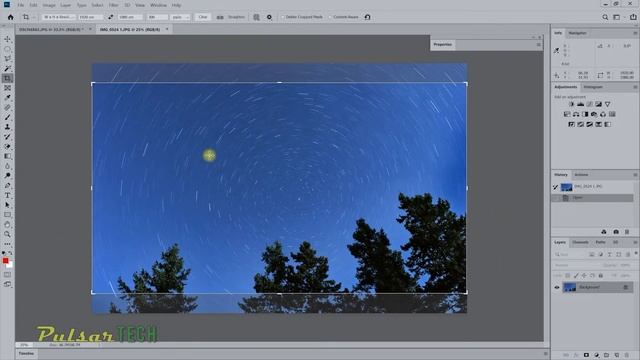Open the Adjustments panel flyout menu
Viewport: 640px width, 360px height.
tap(635, 87)
